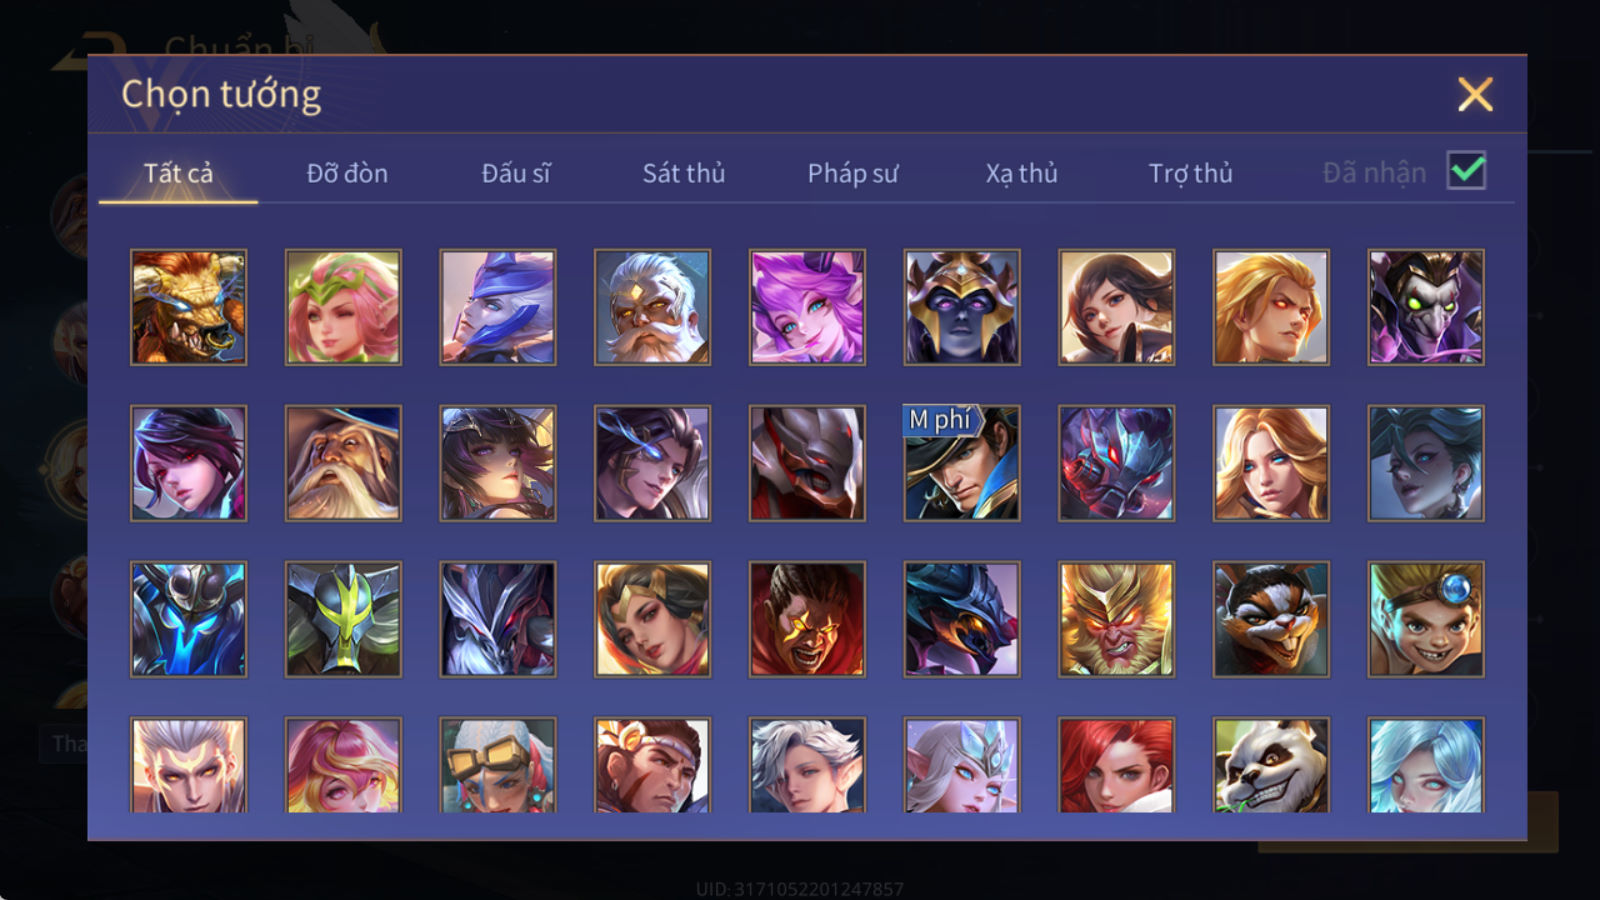Pick the goggles-wearing blue-haired hero
The width and height of the screenshot is (1600, 900).
(497, 765)
